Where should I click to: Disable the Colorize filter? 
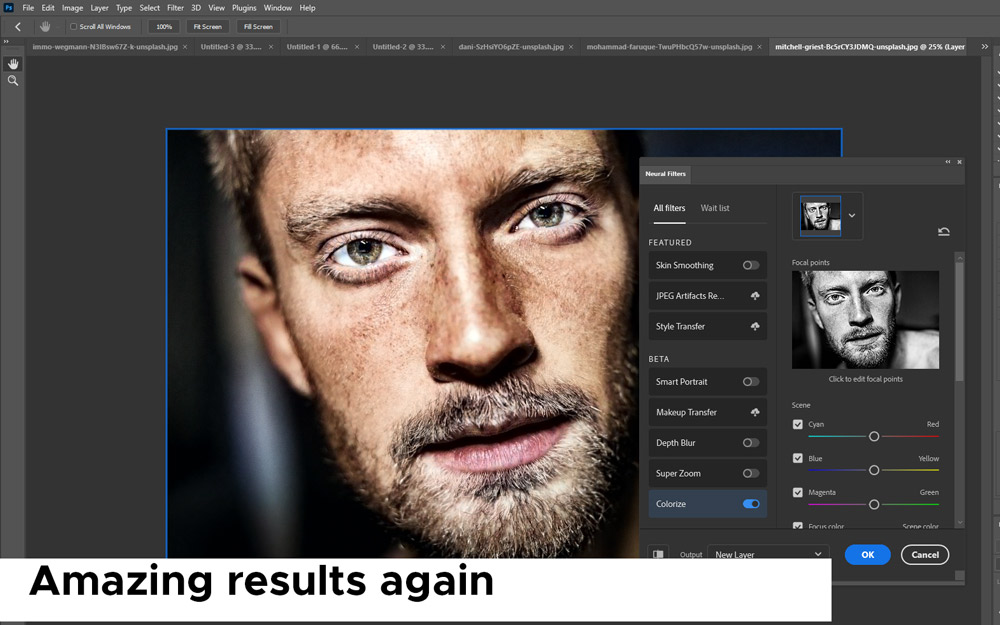pos(751,503)
